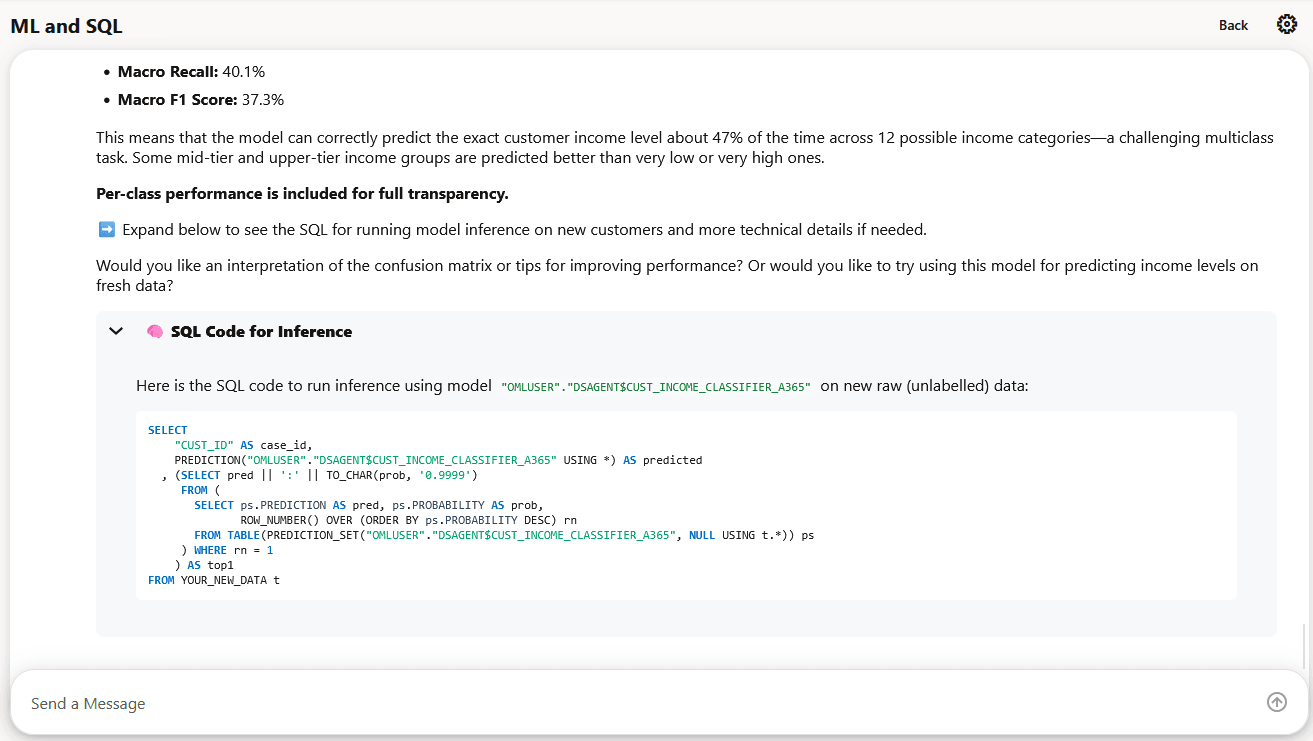Click the ROW_NUMBER() OVER code line
Image resolution: width=1313 pixels, height=741 pixels.
409,520
